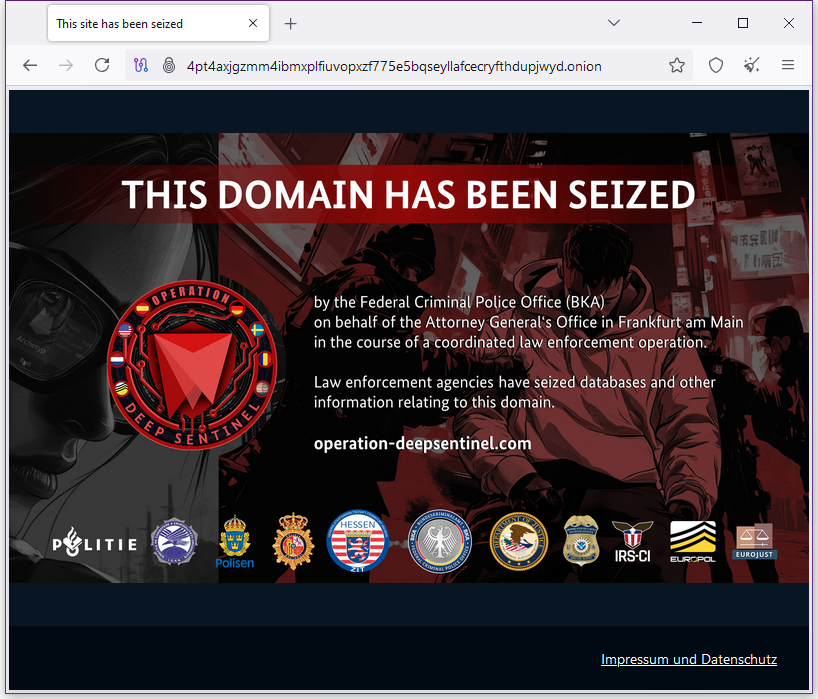Click the operation-deepsentinel.com text
Screen dimensions: 818x699
point(422,444)
